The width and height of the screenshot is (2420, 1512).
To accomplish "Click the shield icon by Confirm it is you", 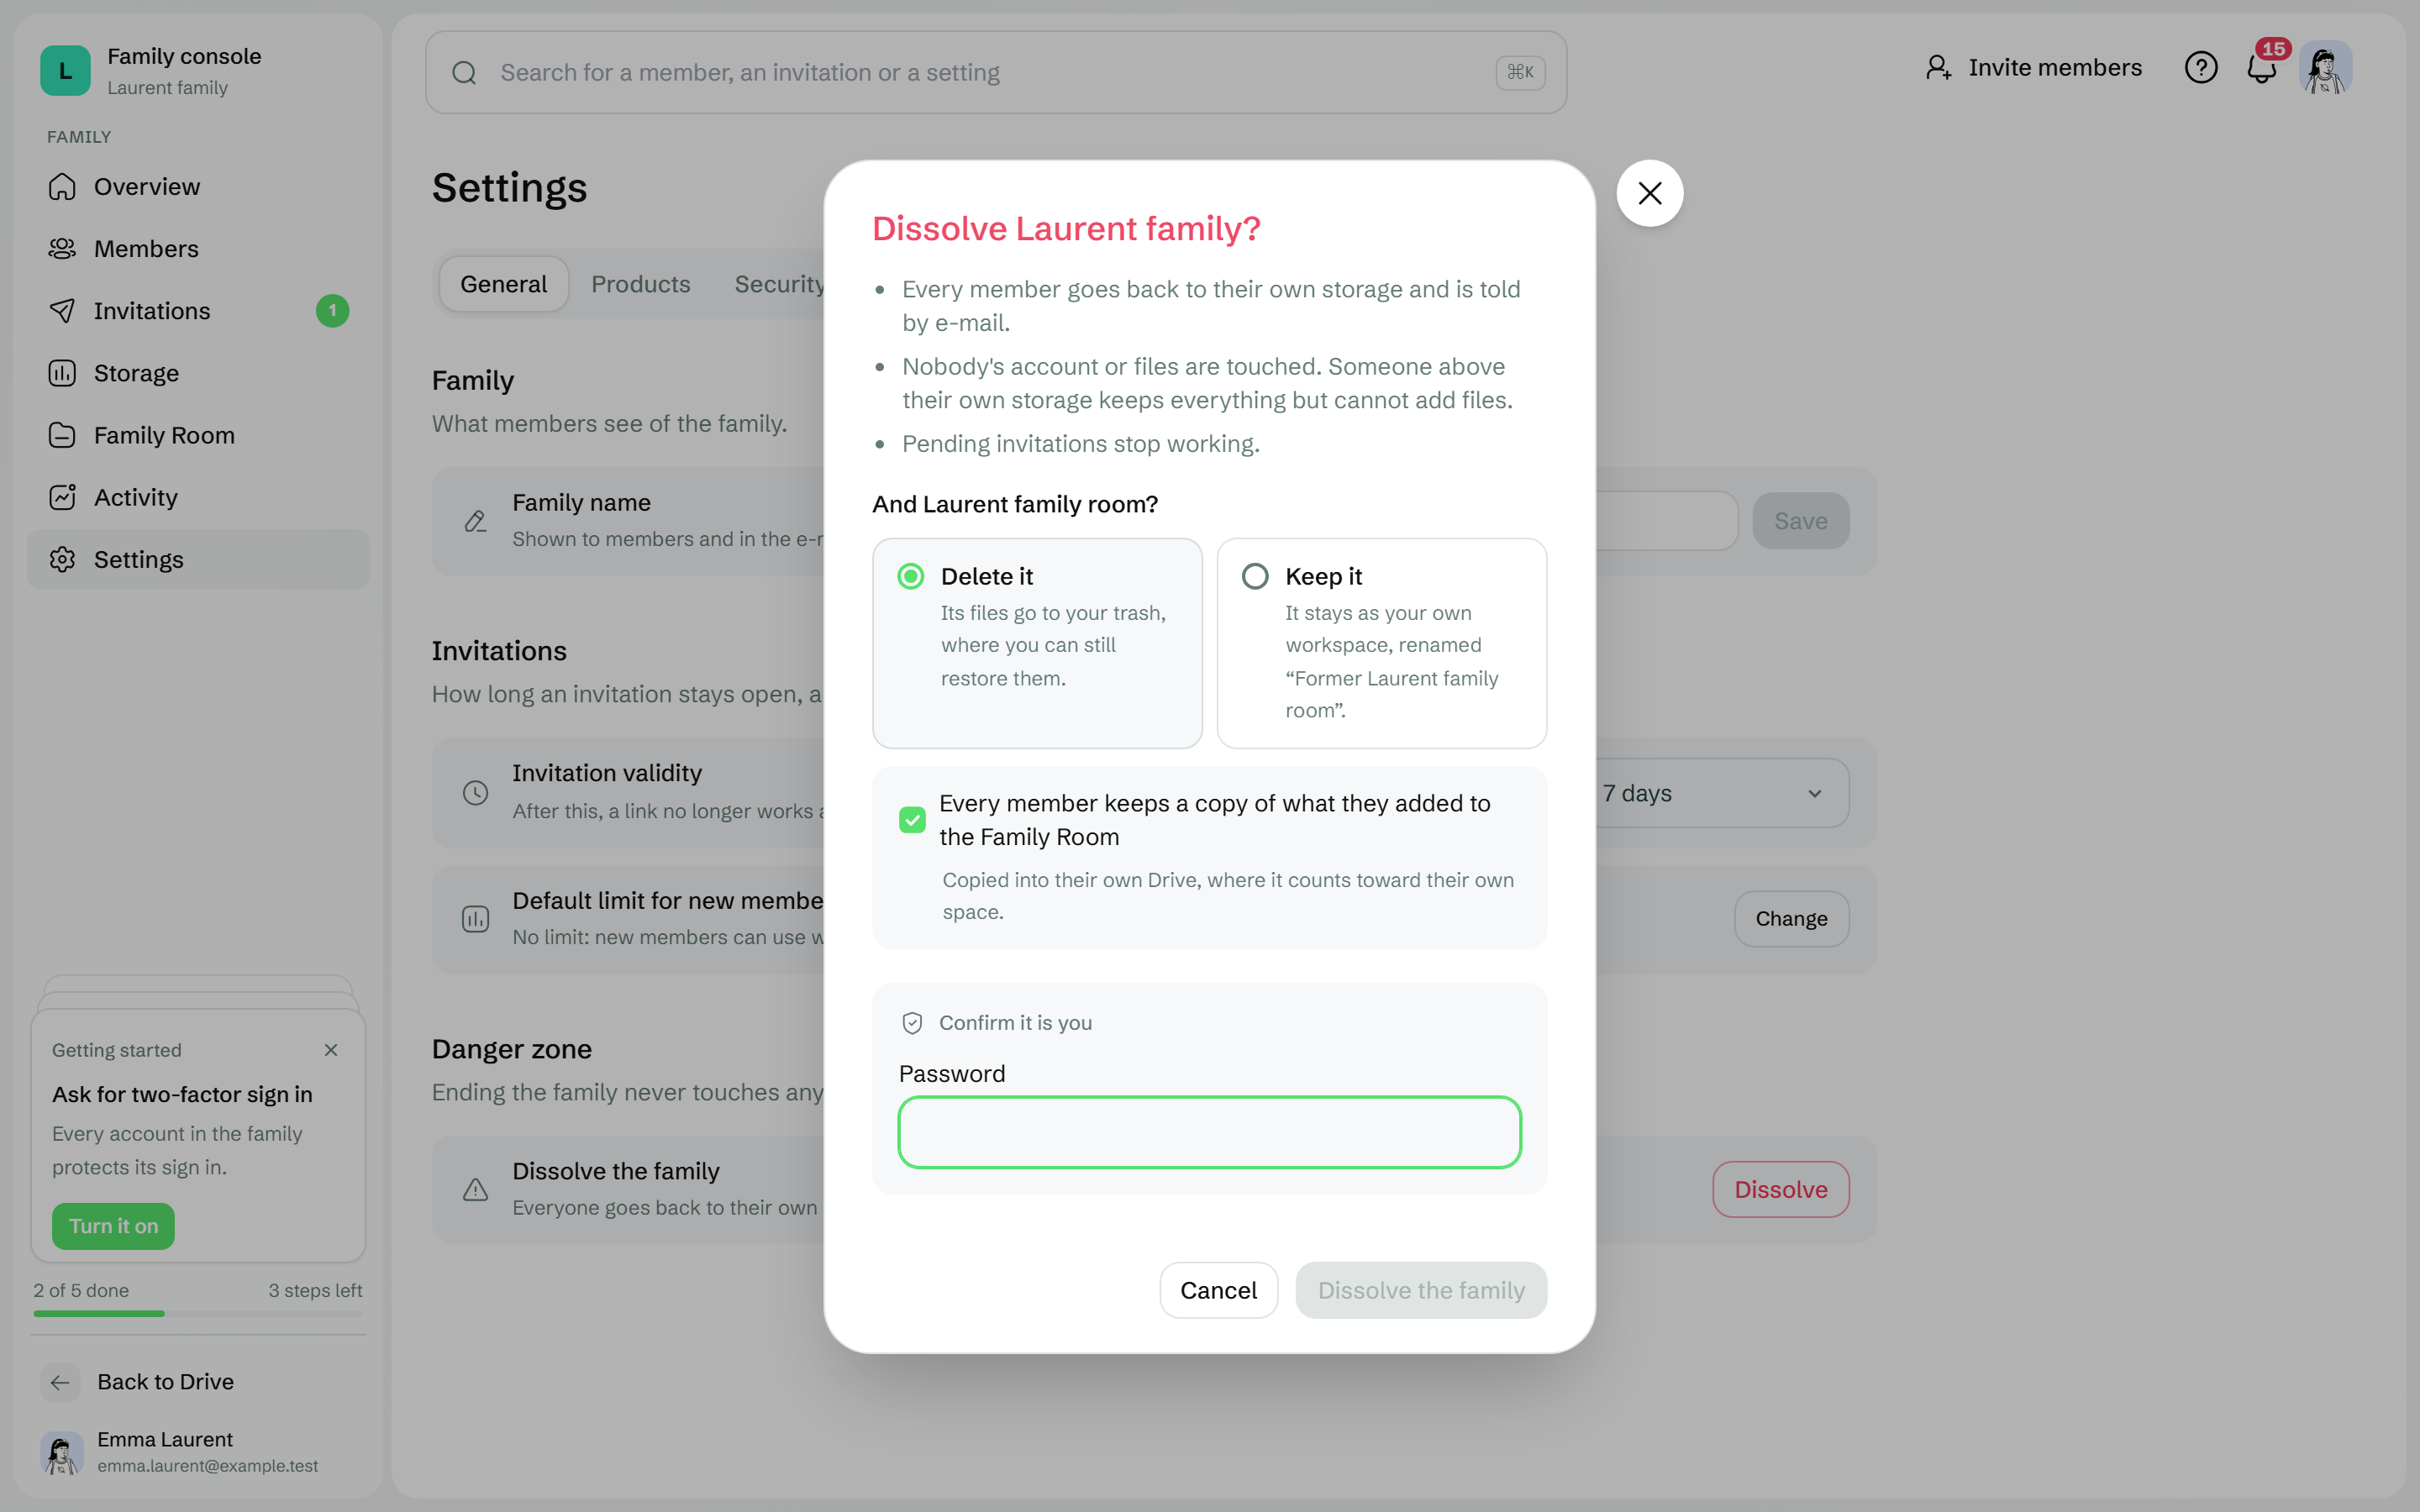I will [x=912, y=1023].
